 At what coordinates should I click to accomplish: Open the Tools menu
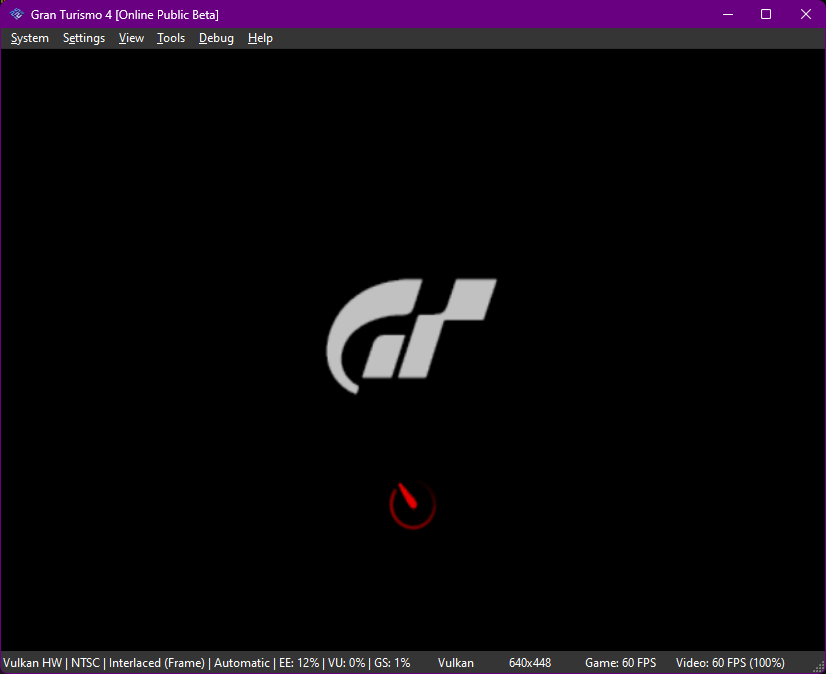coord(171,38)
